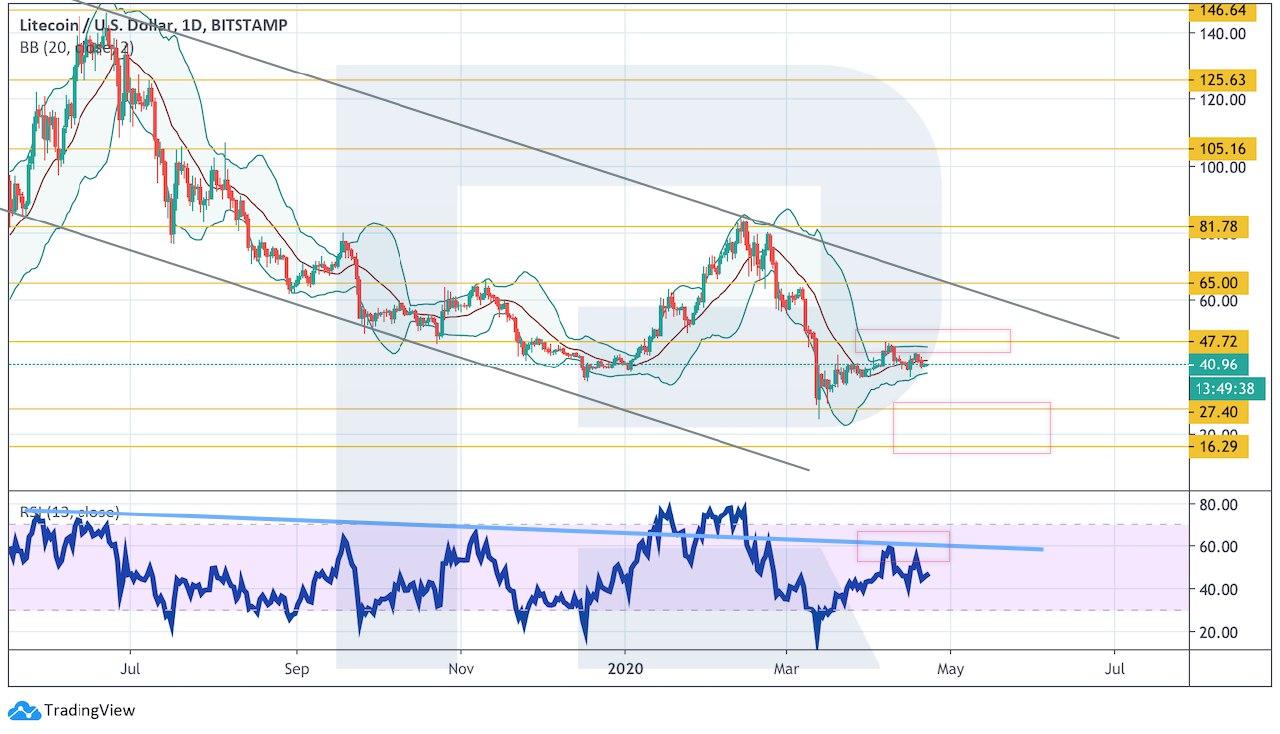Click the Mar time axis label
1280x734 pixels.
coord(786,668)
